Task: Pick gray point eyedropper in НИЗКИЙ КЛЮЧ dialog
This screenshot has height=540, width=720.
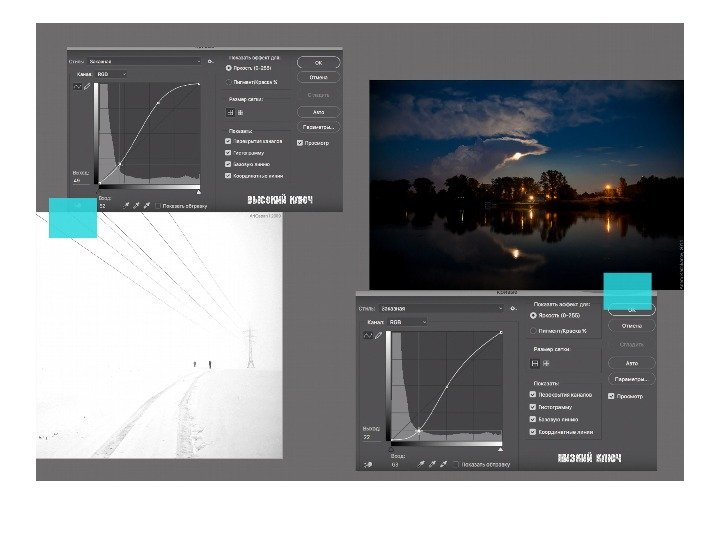Action: 432,464
